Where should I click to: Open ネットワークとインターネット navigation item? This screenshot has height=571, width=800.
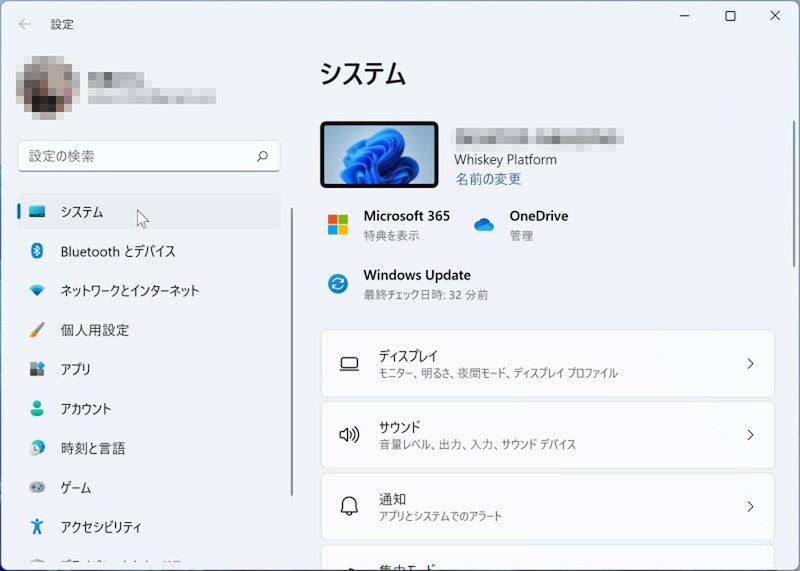coord(130,291)
